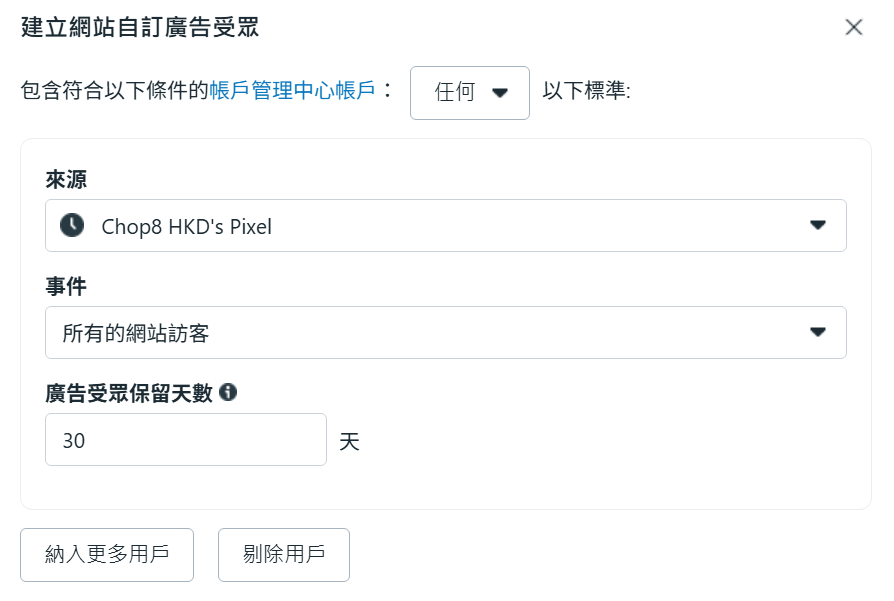
Task: Close the 建立網站自訂廣告受眾 dialog
Action: tap(853, 27)
